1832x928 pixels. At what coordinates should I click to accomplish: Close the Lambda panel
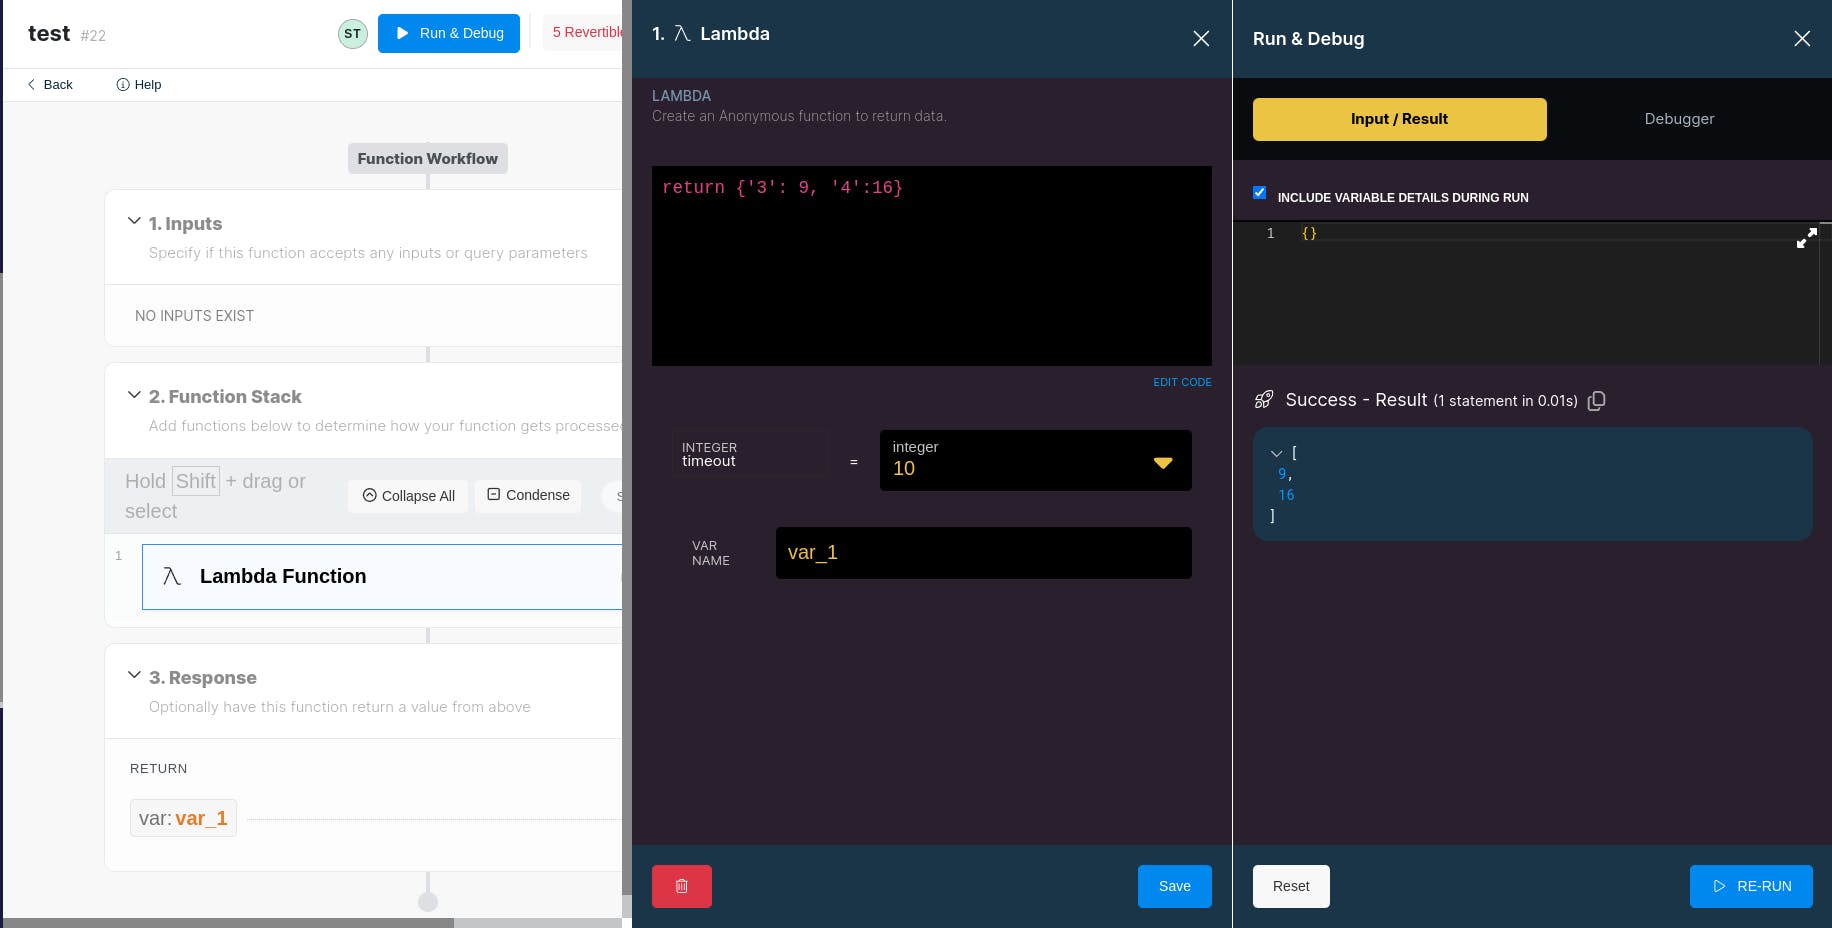click(x=1201, y=38)
